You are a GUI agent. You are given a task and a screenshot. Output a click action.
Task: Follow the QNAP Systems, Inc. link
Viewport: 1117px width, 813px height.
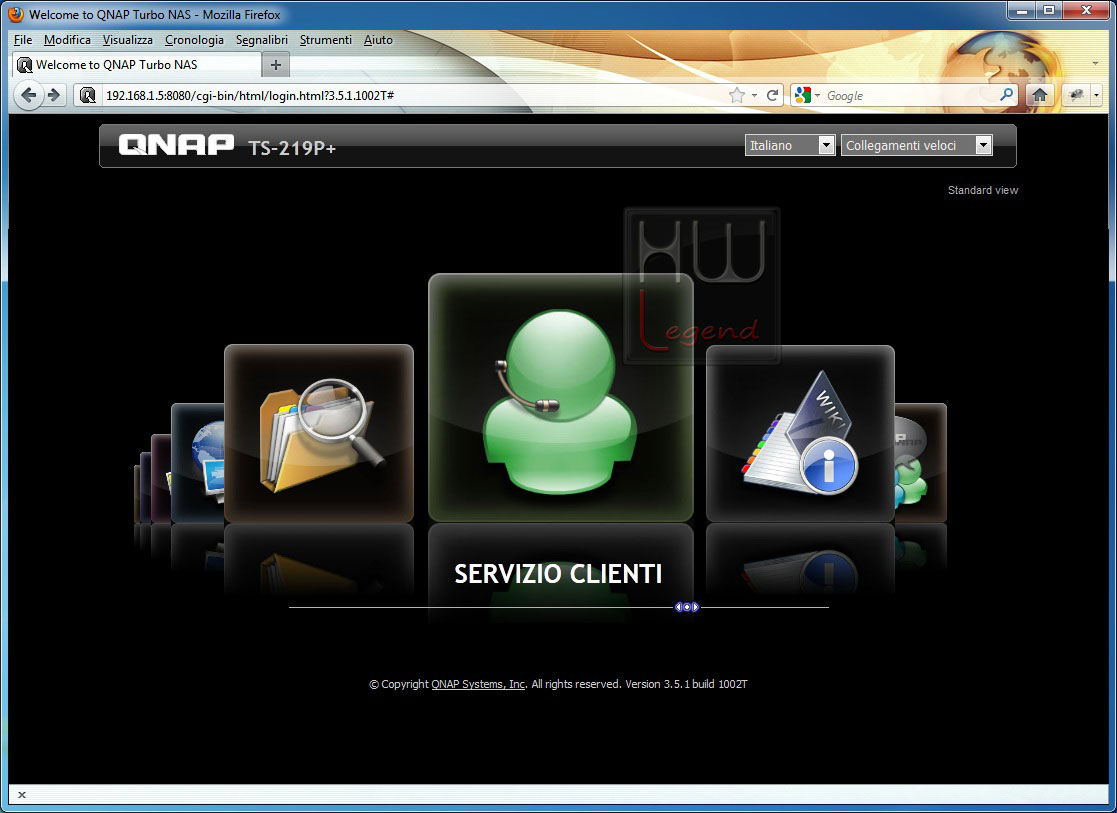point(478,684)
